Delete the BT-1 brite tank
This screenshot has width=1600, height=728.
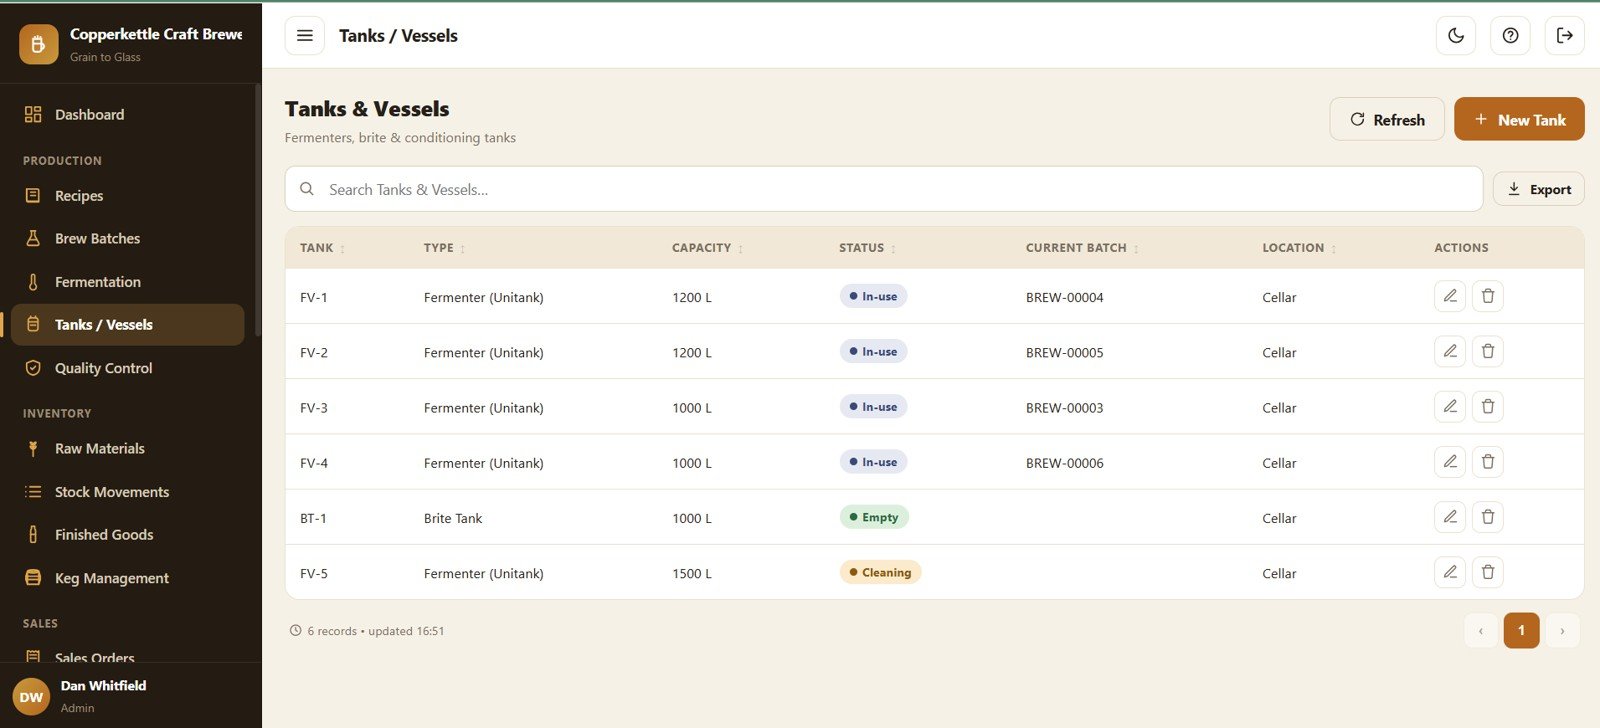click(x=1488, y=517)
